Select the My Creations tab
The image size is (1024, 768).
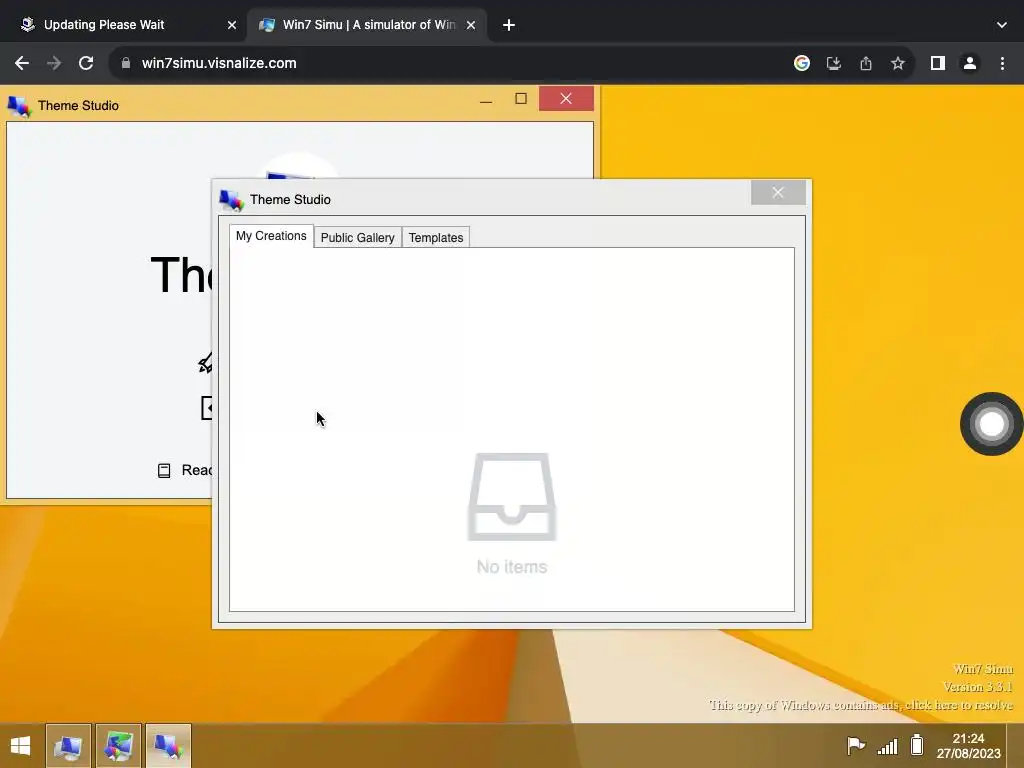271,236
